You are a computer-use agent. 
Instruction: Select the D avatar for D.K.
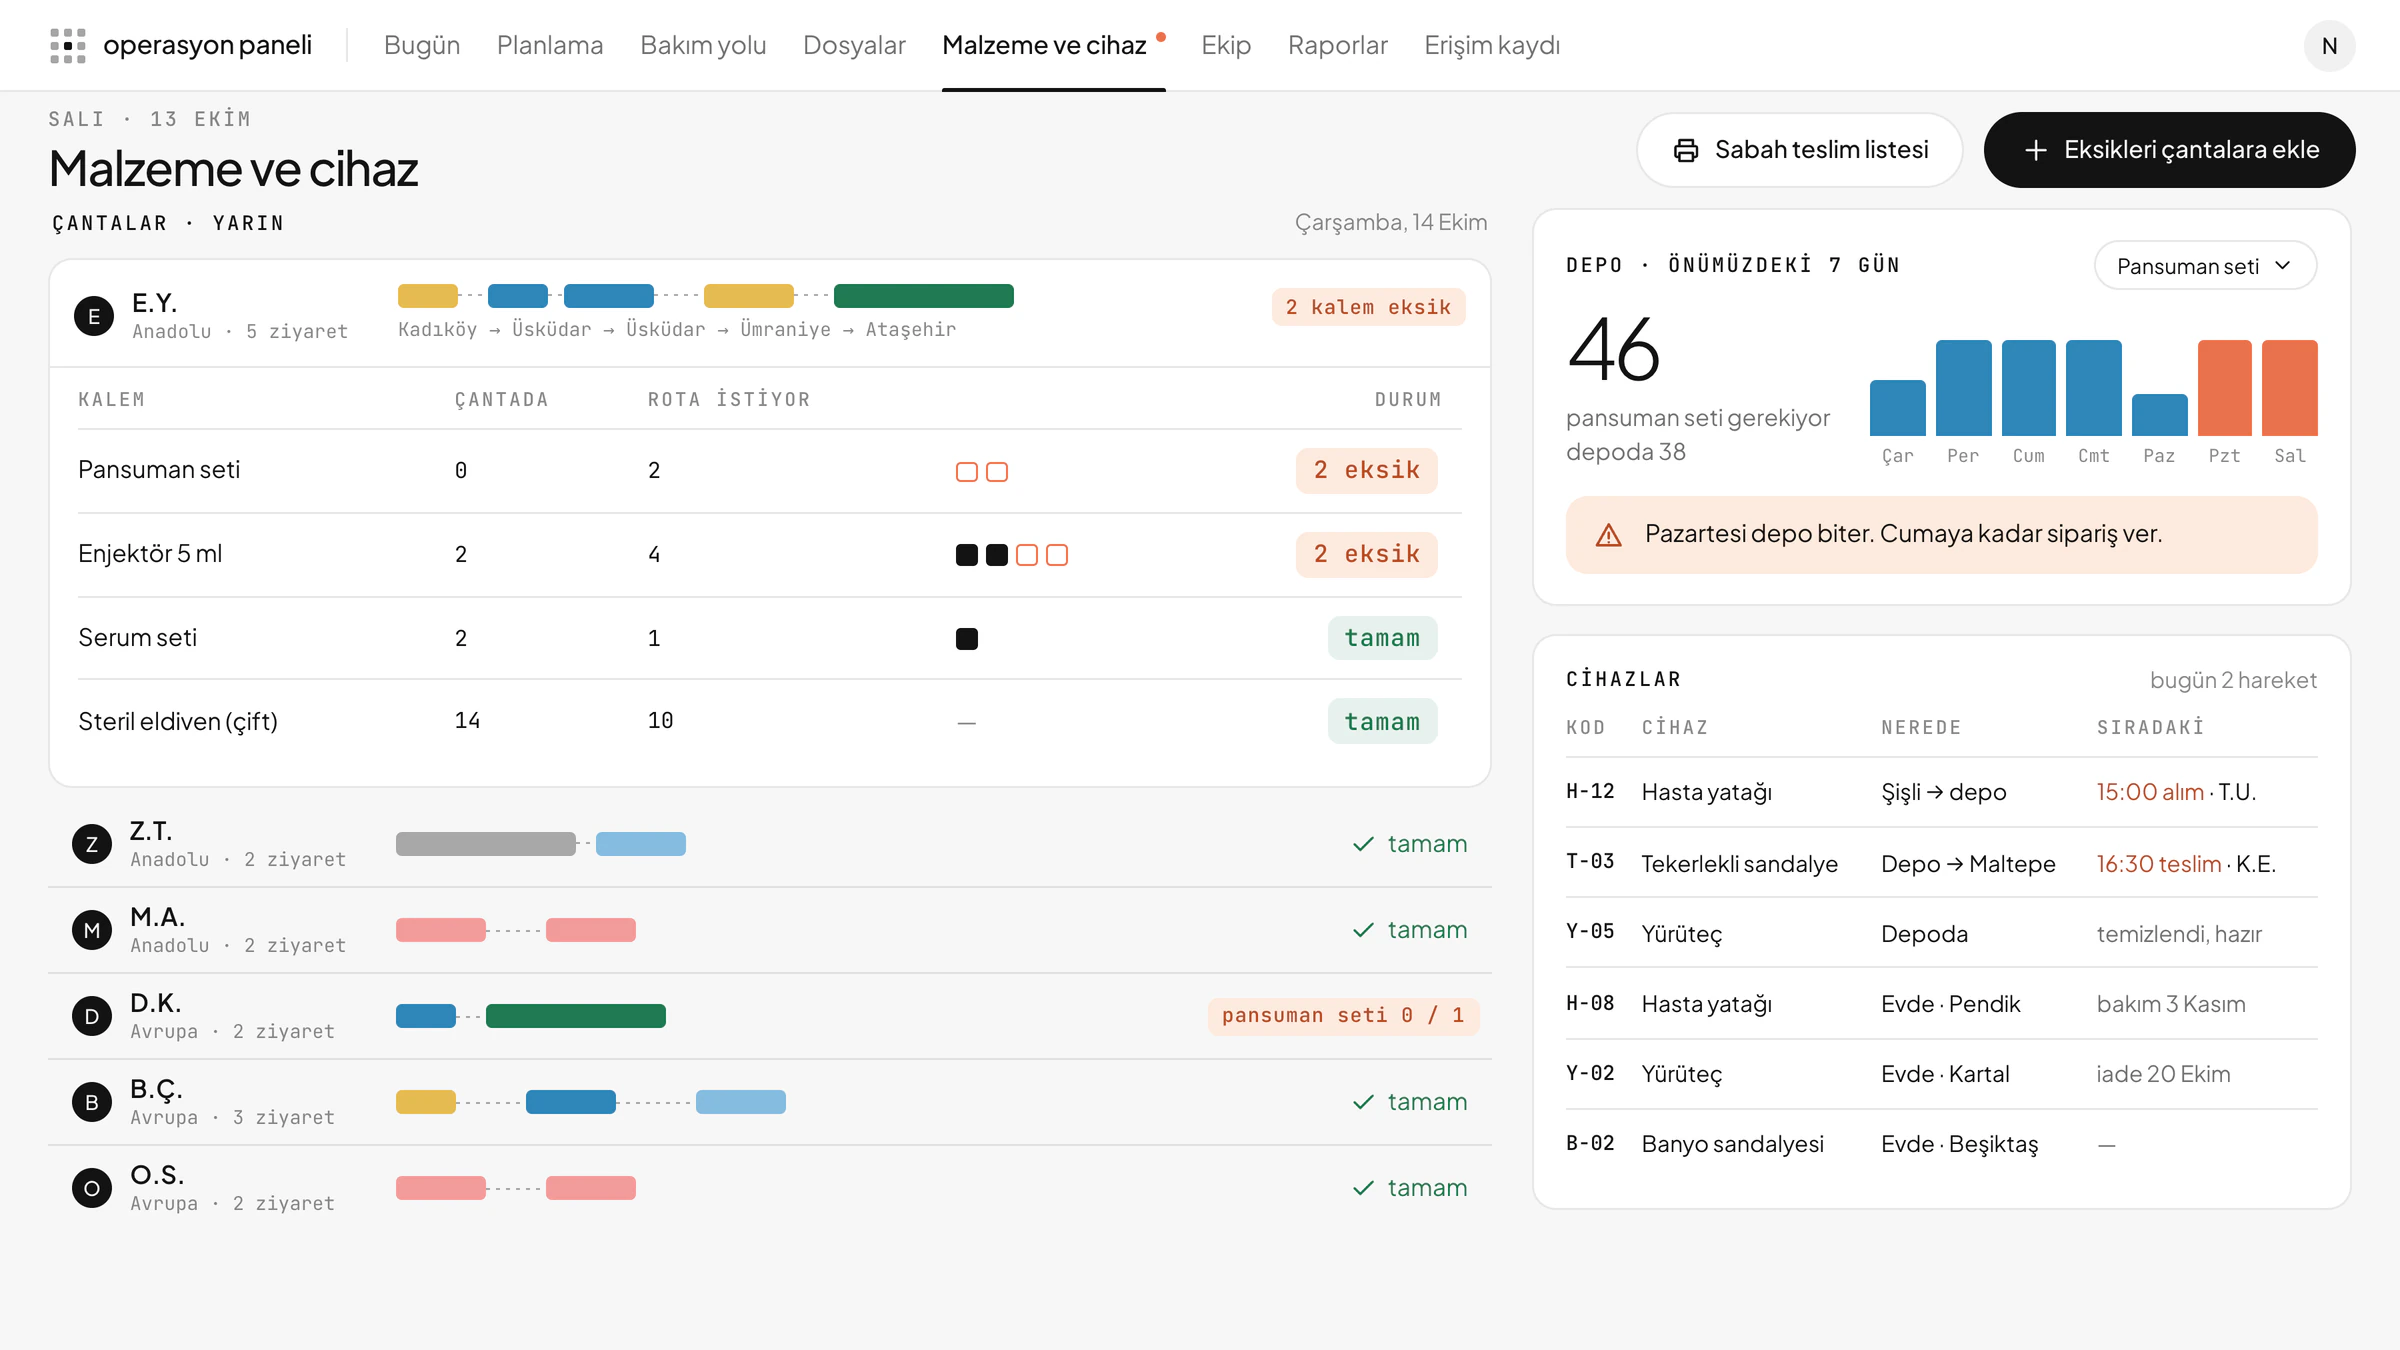tap(92, 1016)
